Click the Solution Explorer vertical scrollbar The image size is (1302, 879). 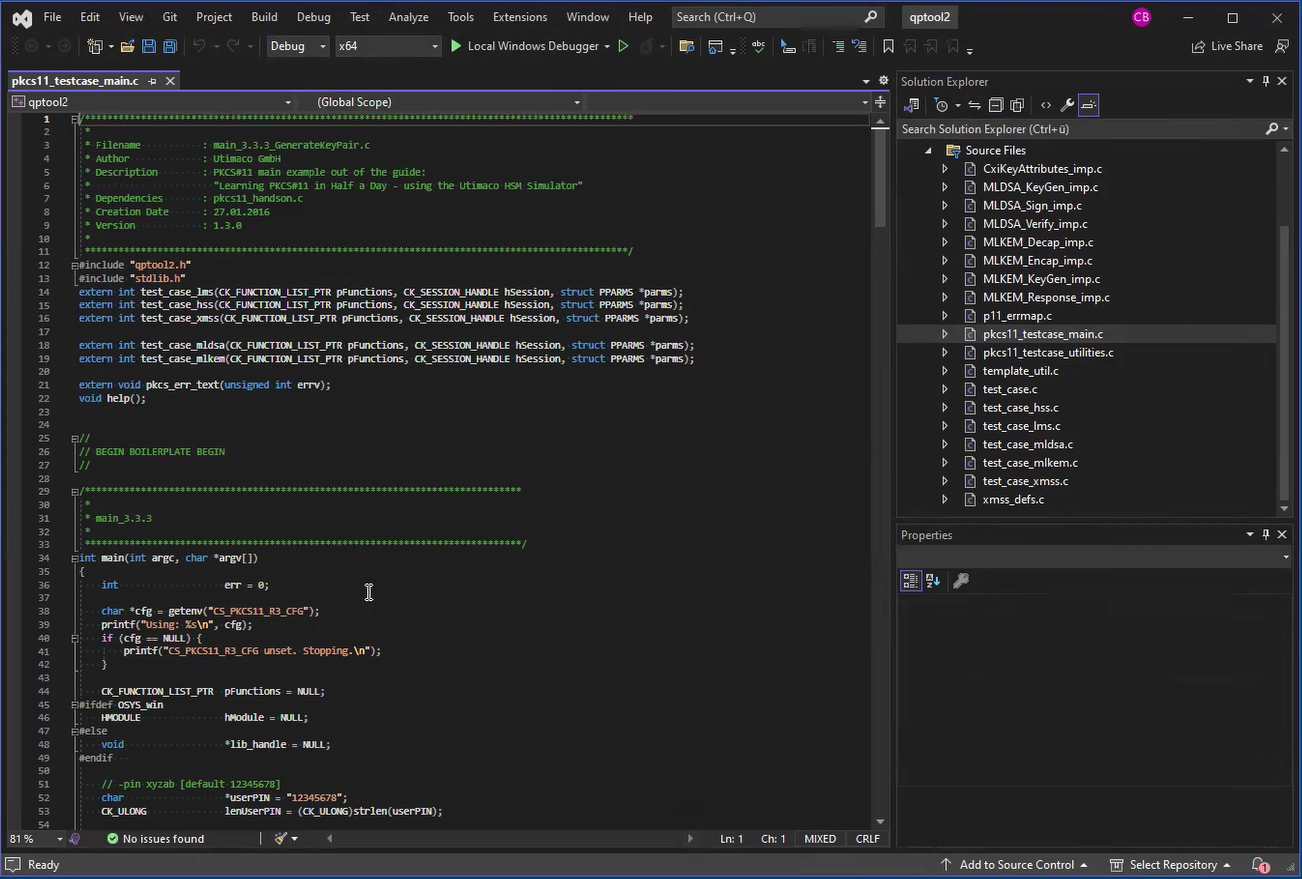pos(1285,365)
